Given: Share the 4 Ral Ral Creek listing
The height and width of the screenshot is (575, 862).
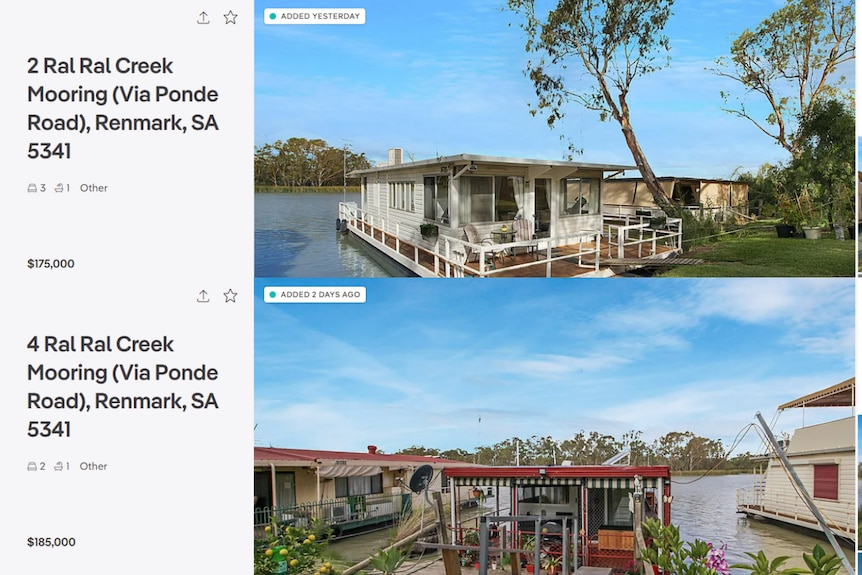Looking at the screenshot, I should [203, 296].
